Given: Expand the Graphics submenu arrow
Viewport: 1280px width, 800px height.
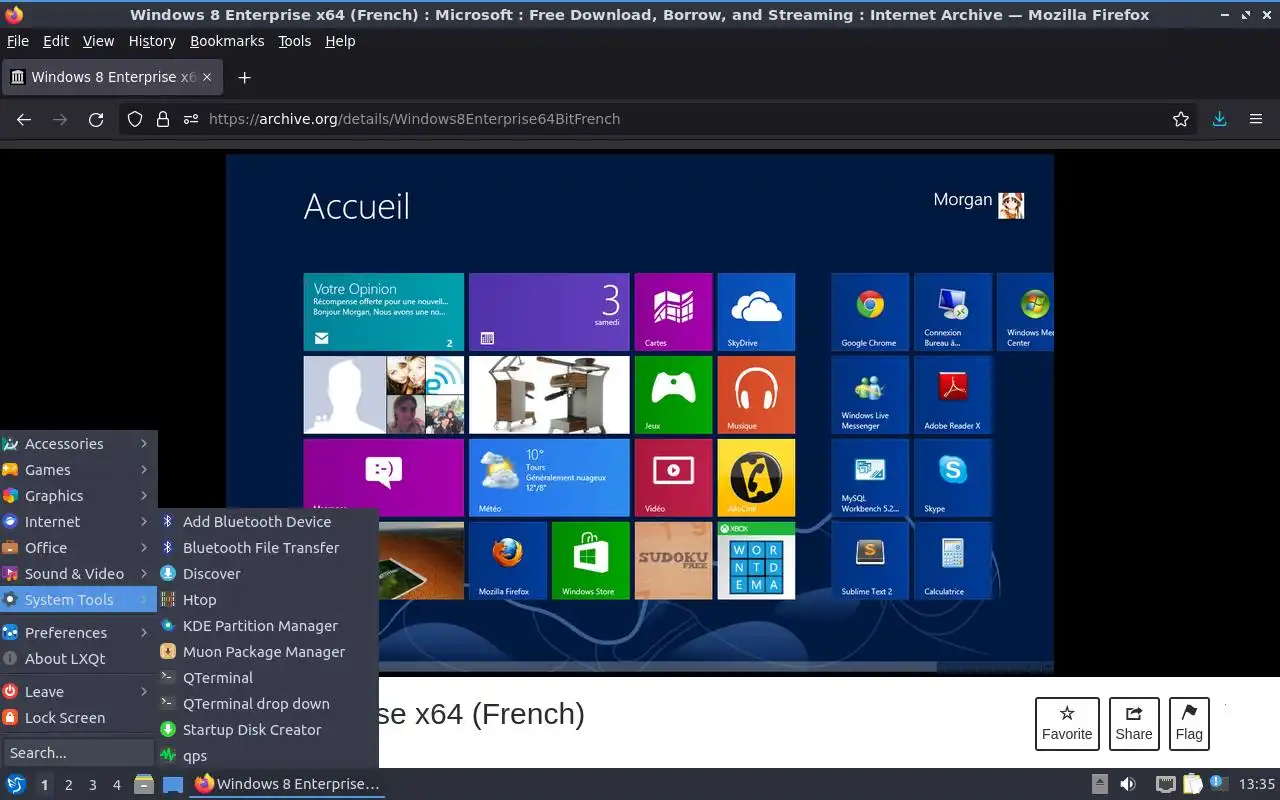Looking at the screenshot, I should pos(144,496).
